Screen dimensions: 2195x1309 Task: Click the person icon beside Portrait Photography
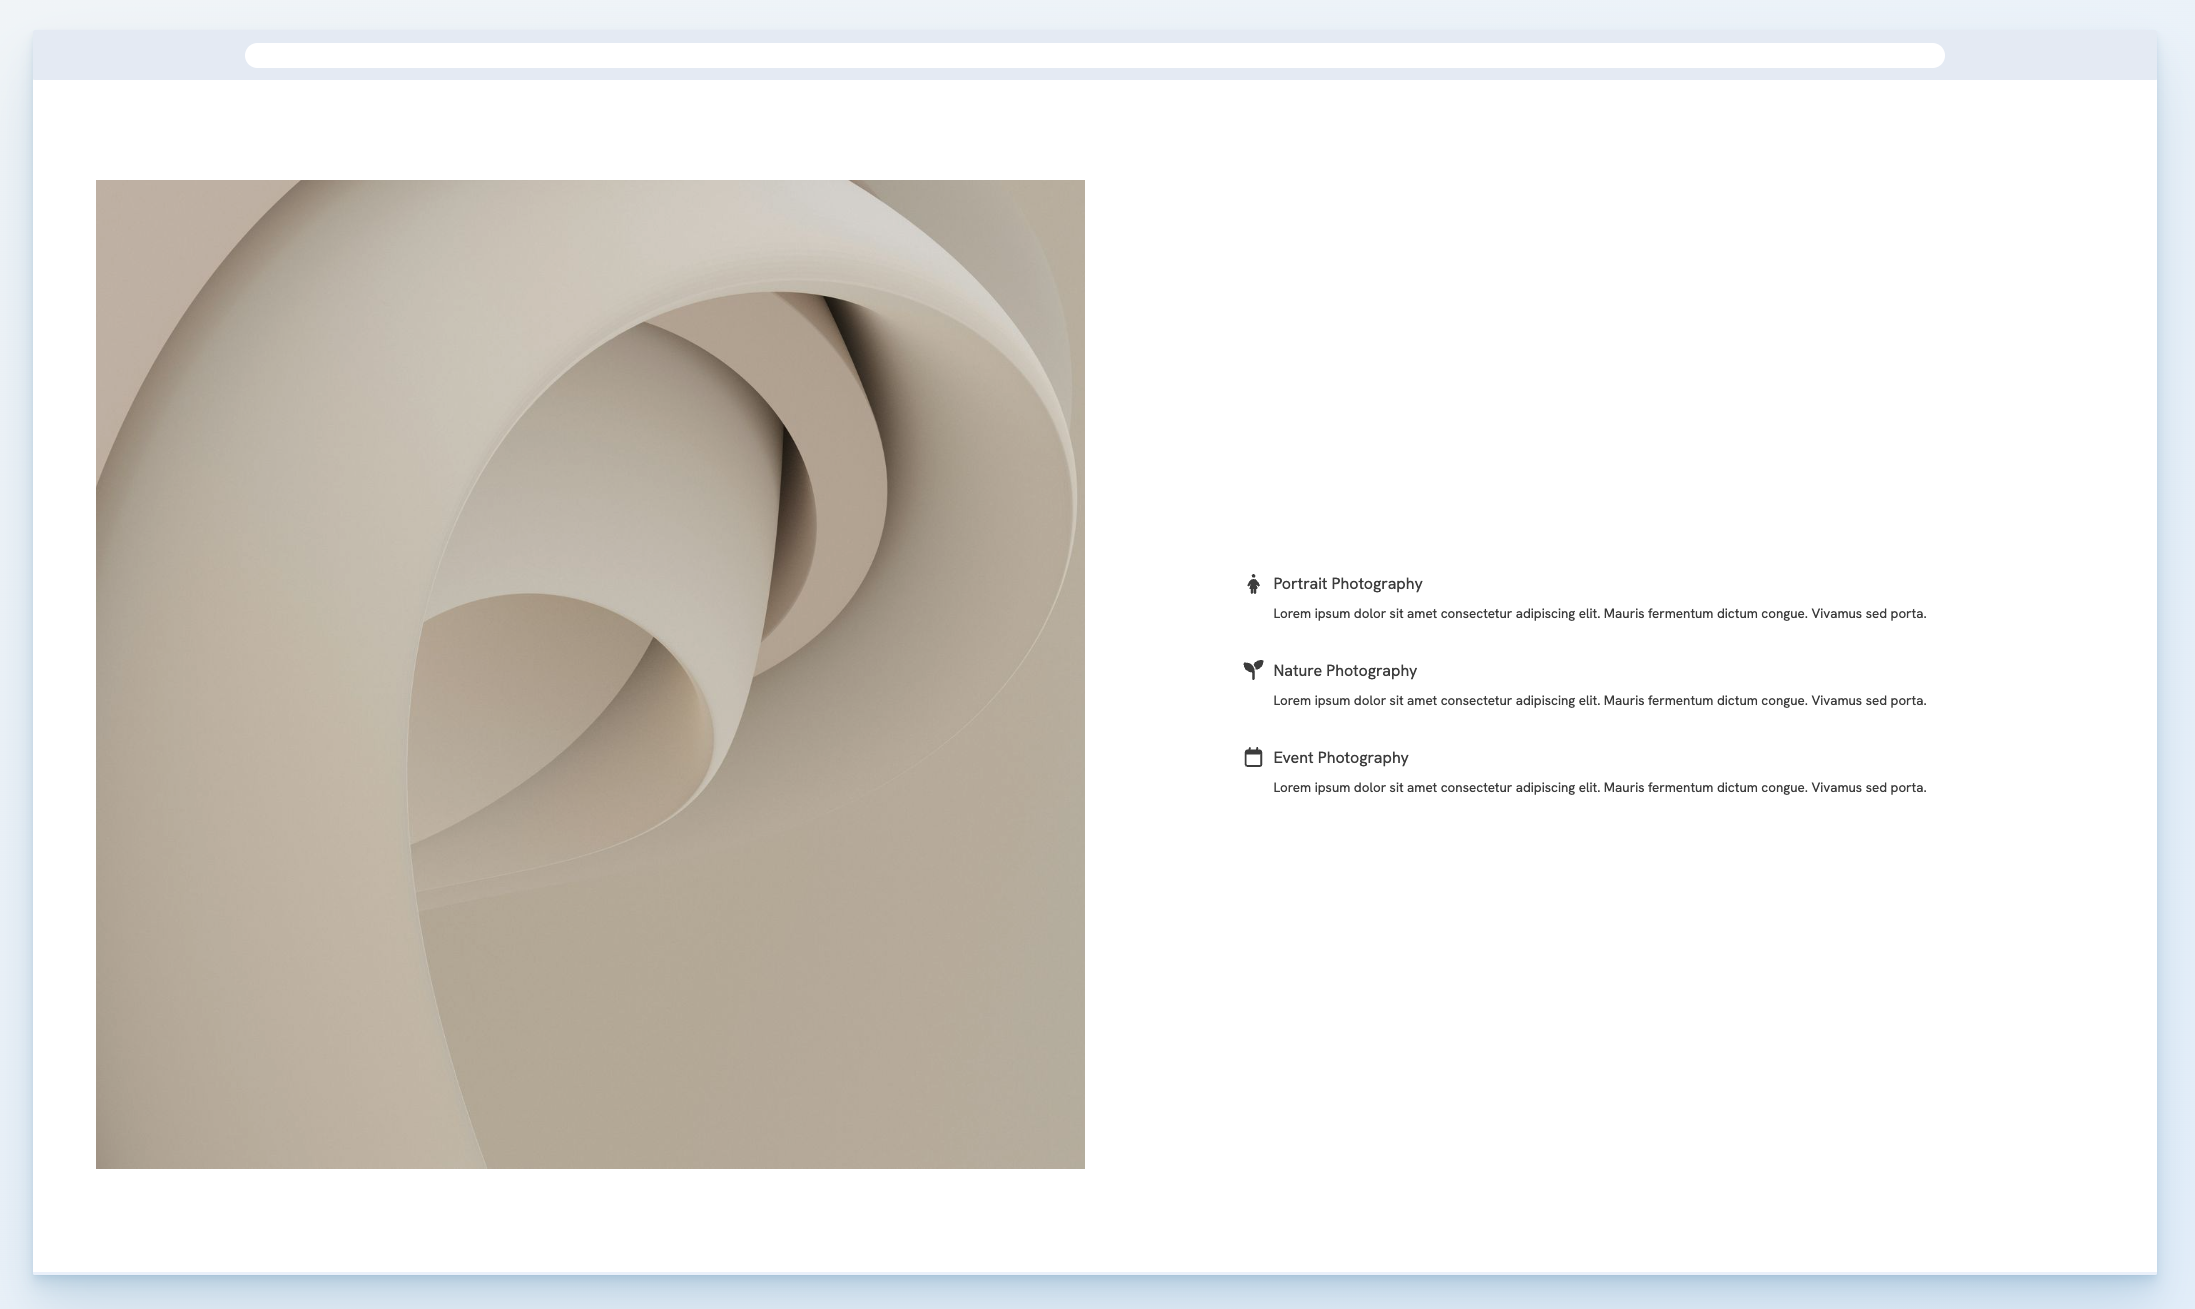1252,584
